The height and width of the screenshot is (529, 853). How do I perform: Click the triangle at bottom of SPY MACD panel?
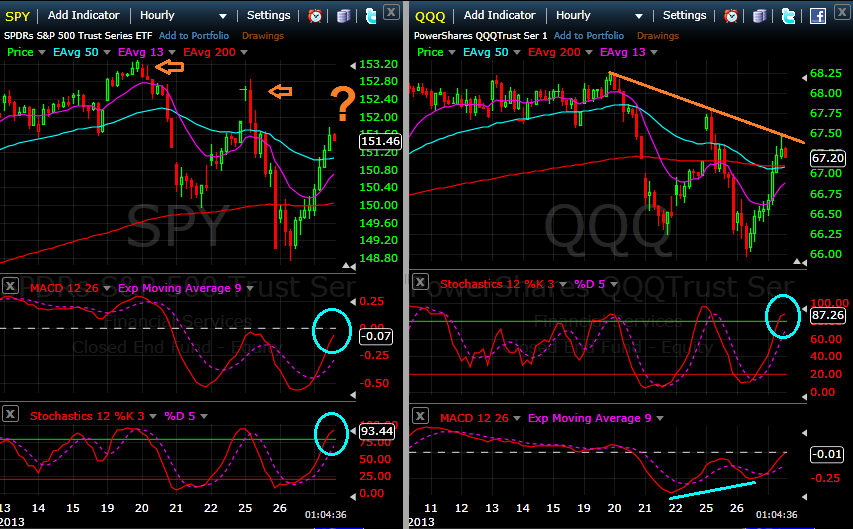pos(353,395)
